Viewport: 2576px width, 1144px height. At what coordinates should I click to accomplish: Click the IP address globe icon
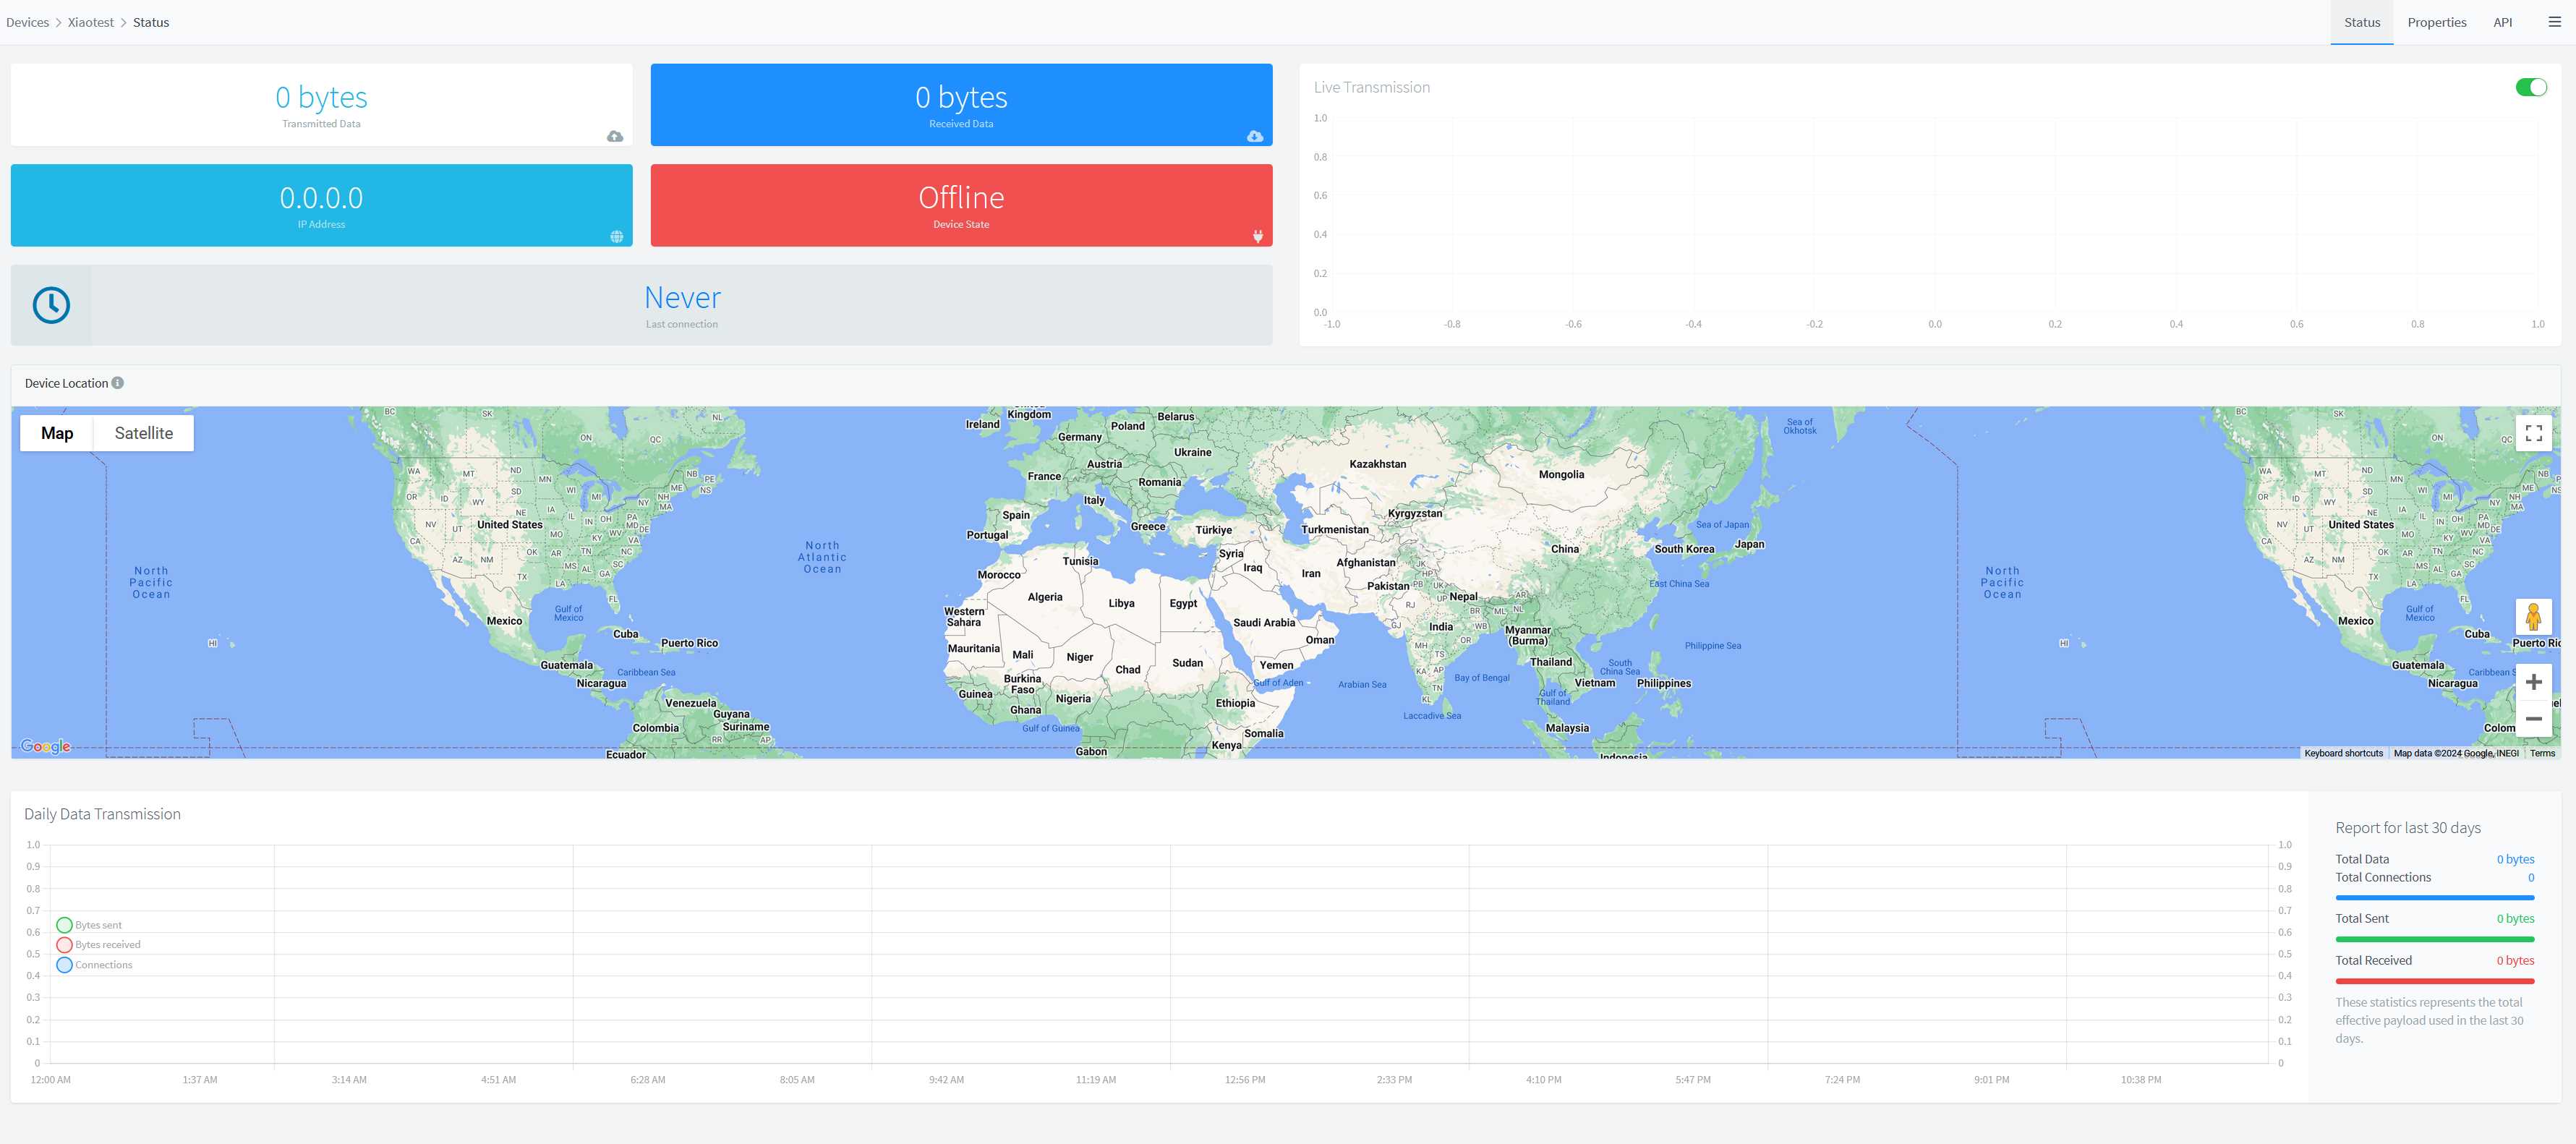click(616, 236)
